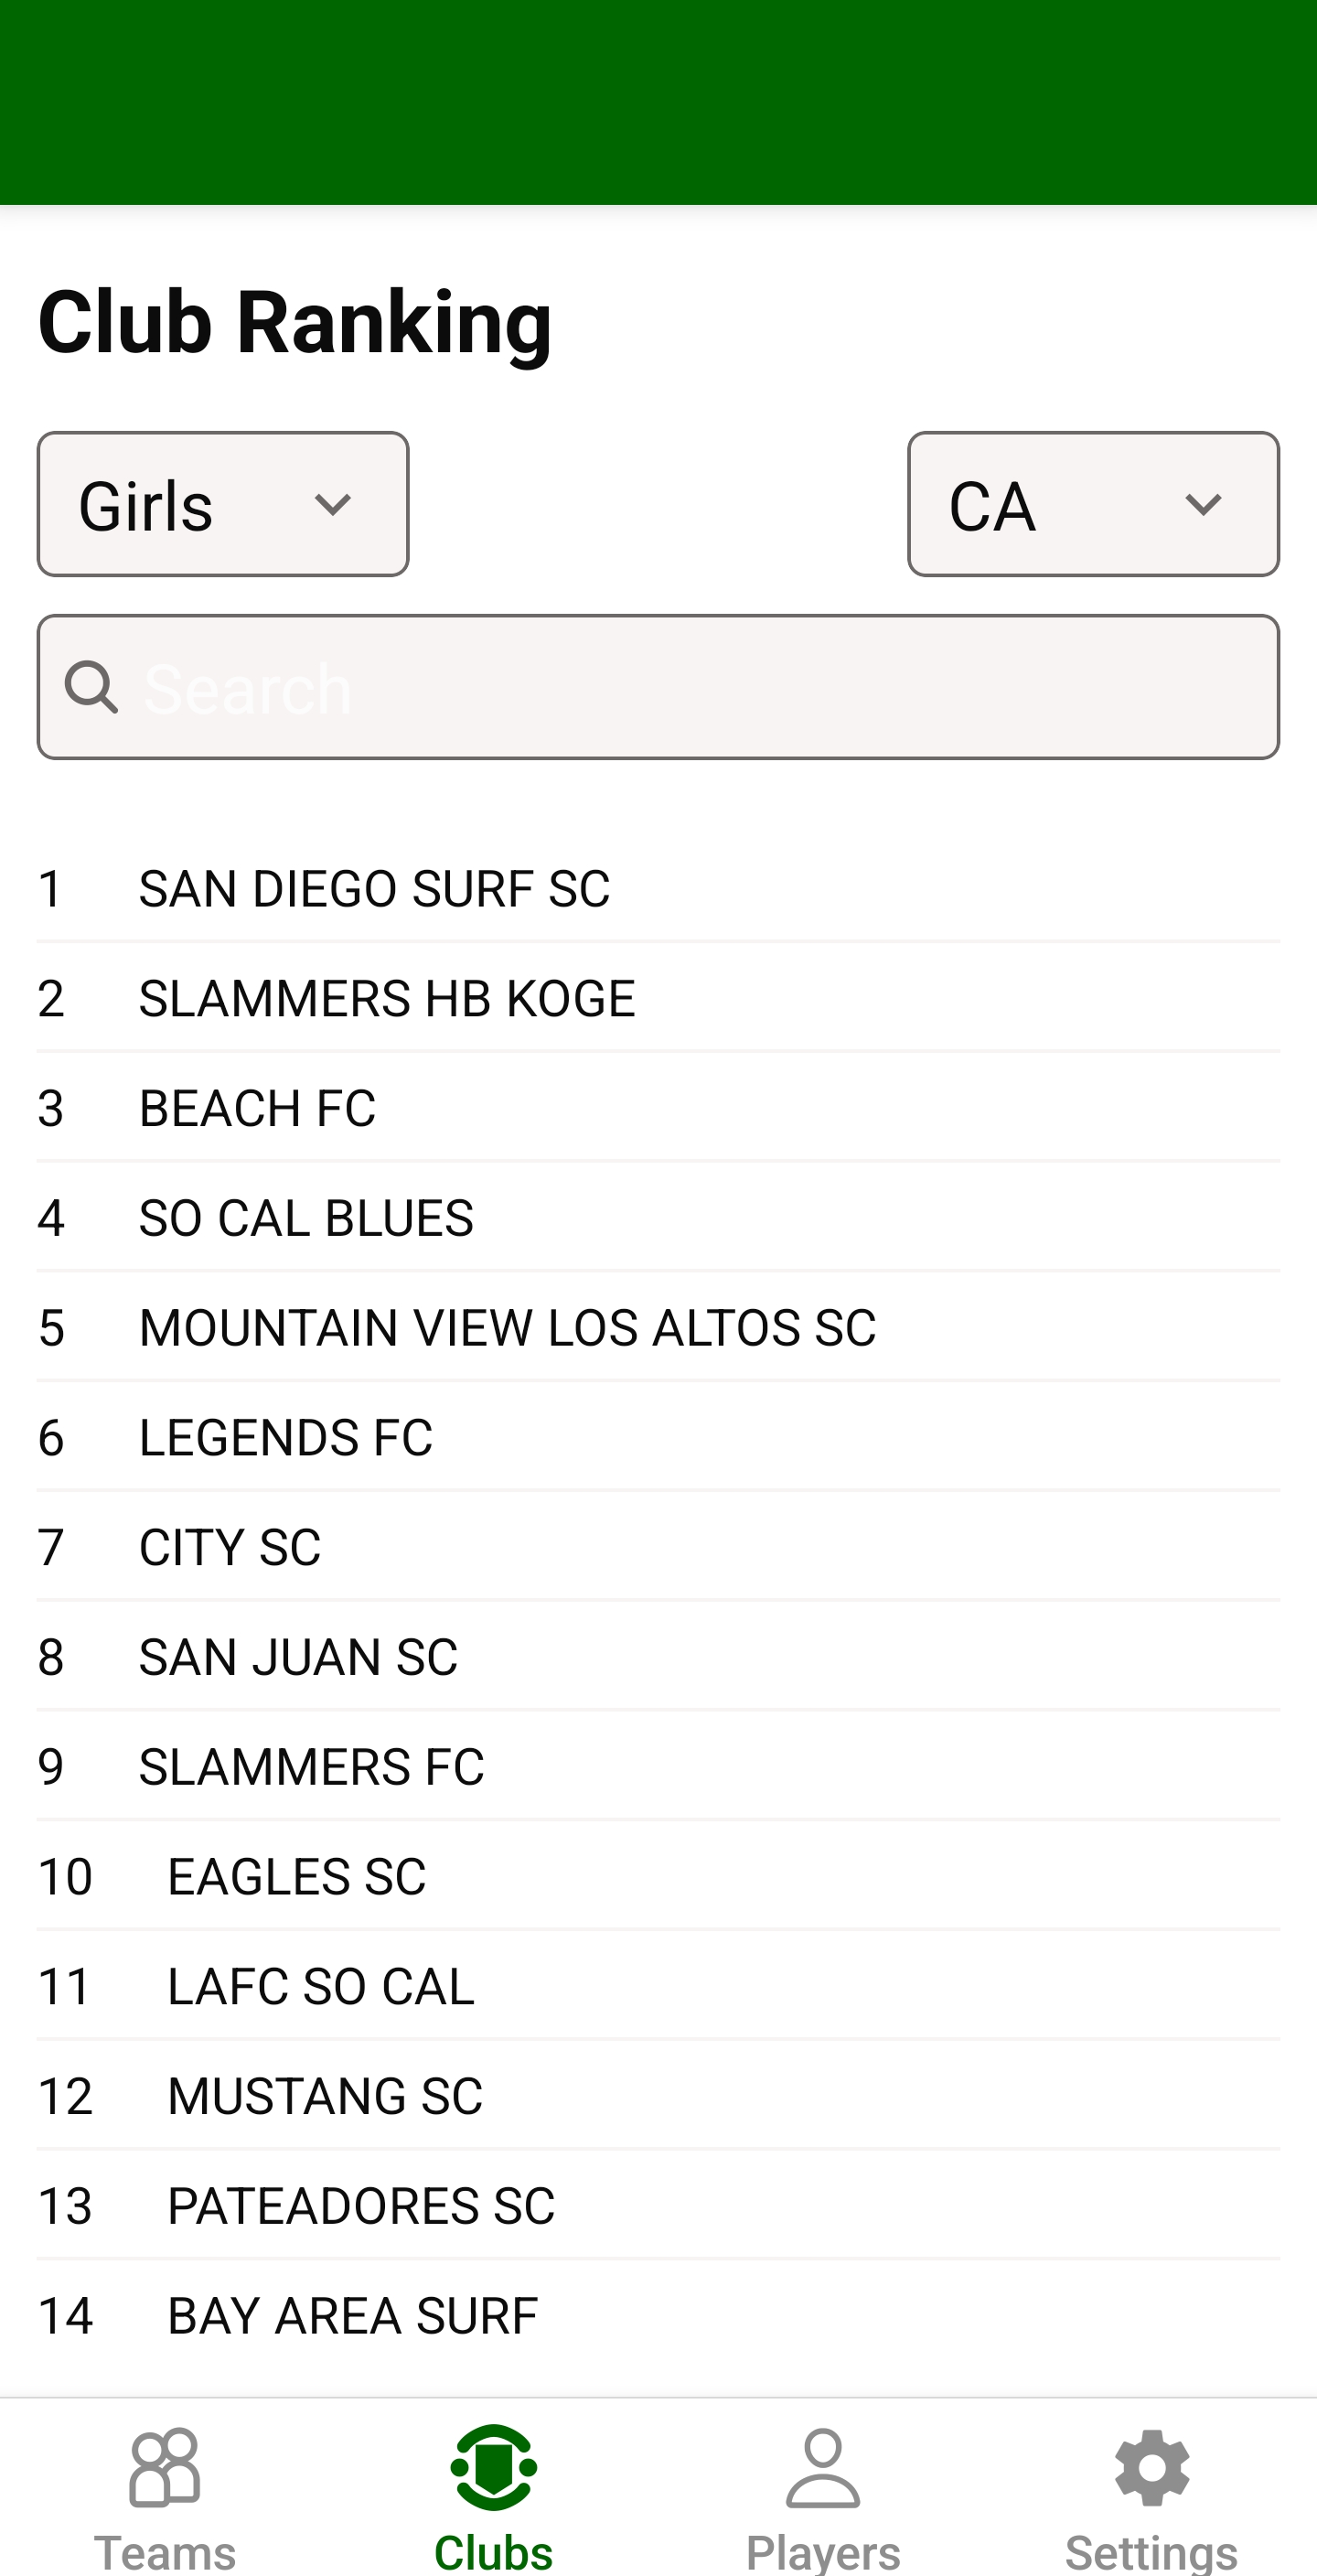Select Pateadores SC entry
Viewport: 1317px width, 2576px height.
point(360,2207)
